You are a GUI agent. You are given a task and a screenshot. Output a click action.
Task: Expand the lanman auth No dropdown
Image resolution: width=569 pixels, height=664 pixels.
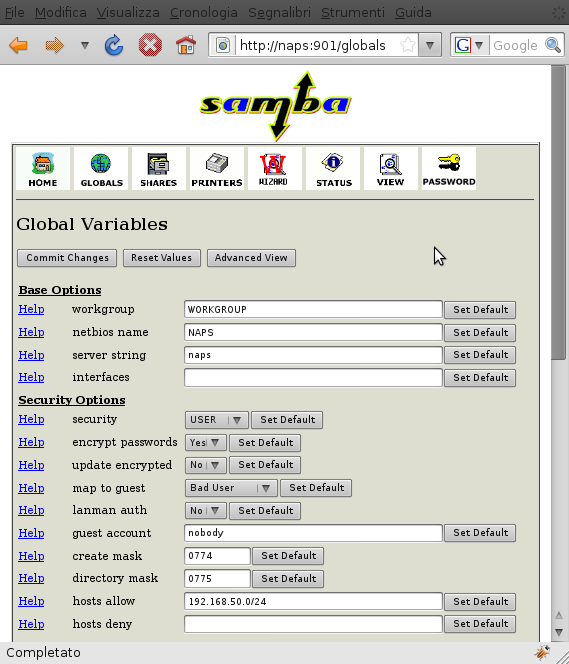(x=205, y=511)
